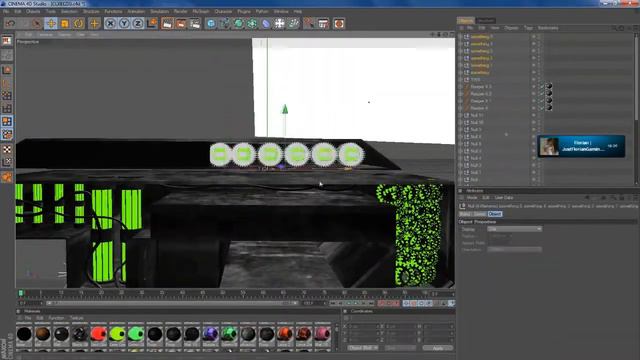640x360 pixels.
Task: Toggle the Z axis lock
Action: coord(138,24)
